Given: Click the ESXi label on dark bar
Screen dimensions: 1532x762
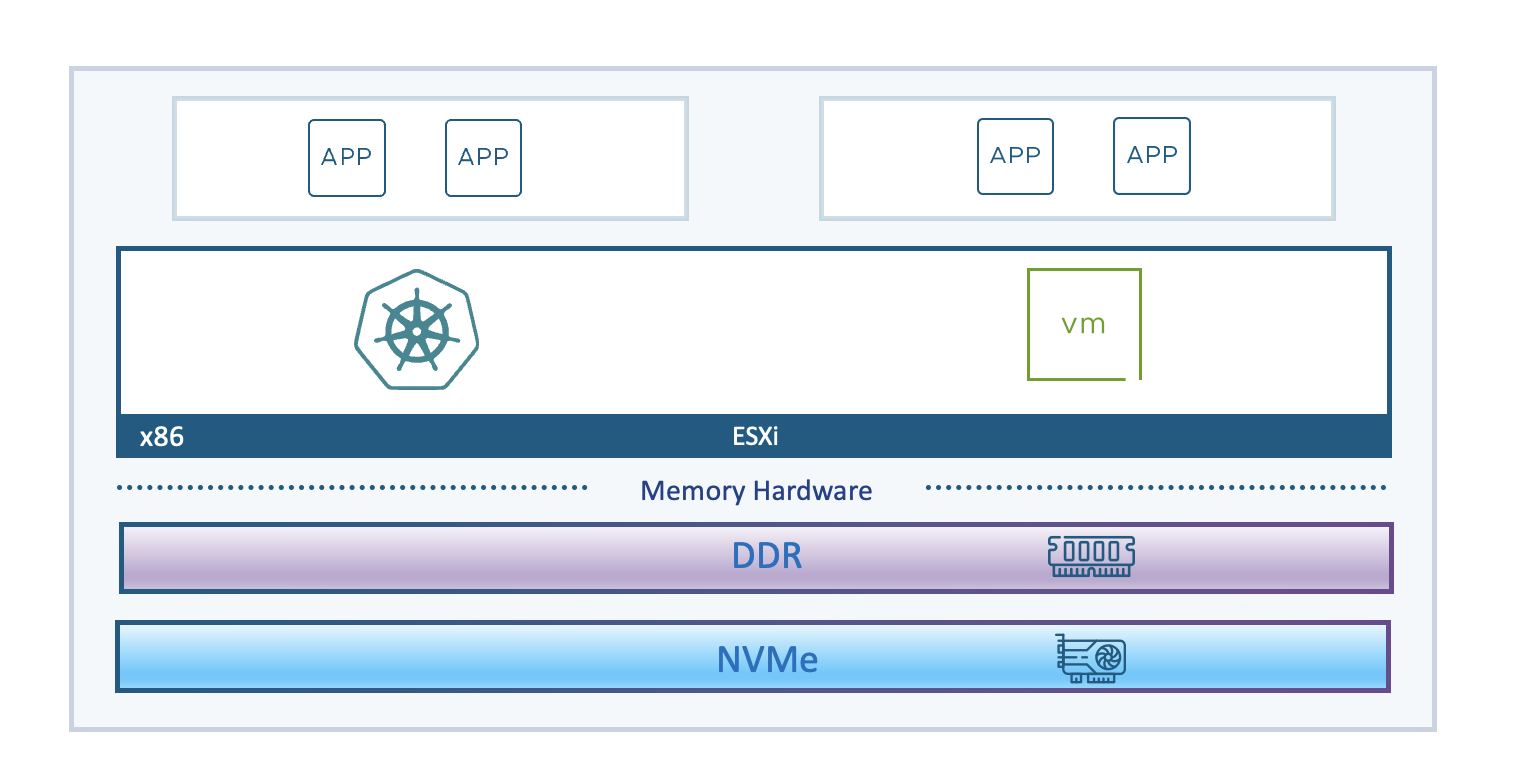Looking at the screenshot, I should coord(754,437).
